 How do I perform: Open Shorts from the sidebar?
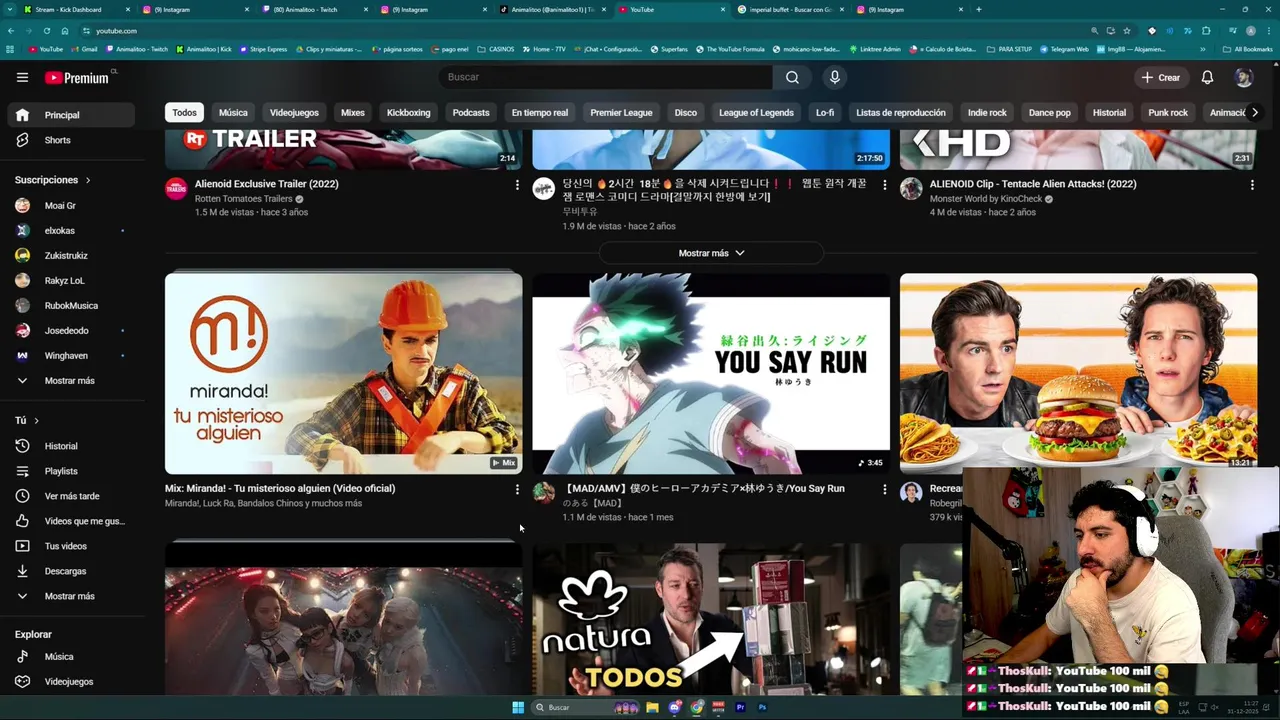click(x=70, y=140)
